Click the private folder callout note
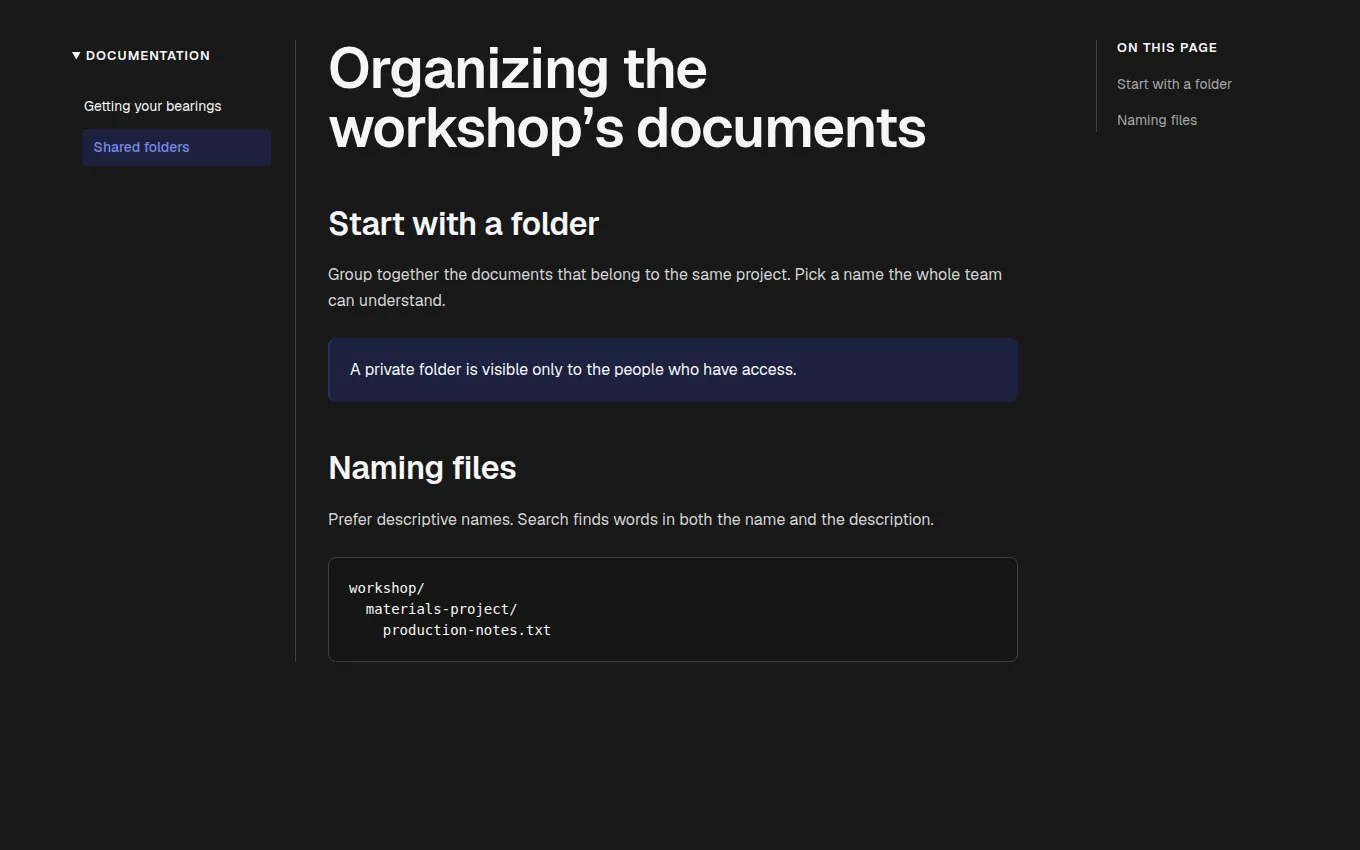Screen dimensions: 1360x850 click(x=673, y=370)
